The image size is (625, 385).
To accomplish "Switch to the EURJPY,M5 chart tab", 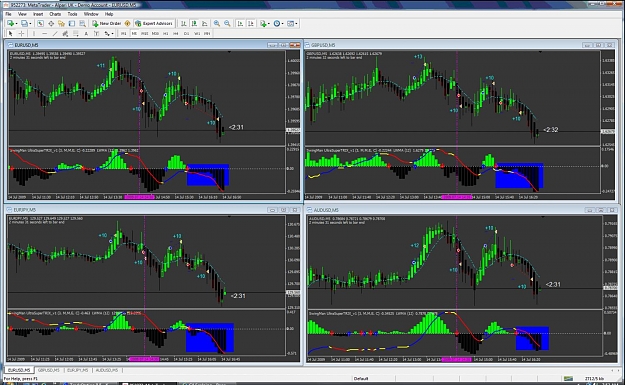I will click(77, 370).
